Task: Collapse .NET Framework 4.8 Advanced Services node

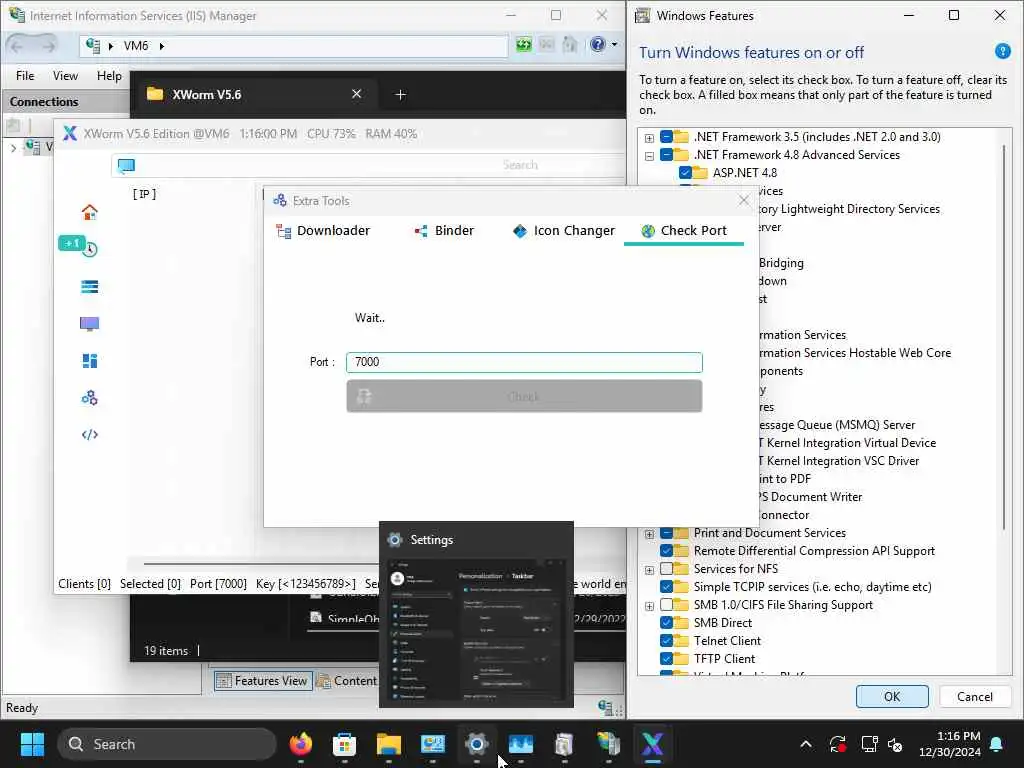Action: (649, 156)
